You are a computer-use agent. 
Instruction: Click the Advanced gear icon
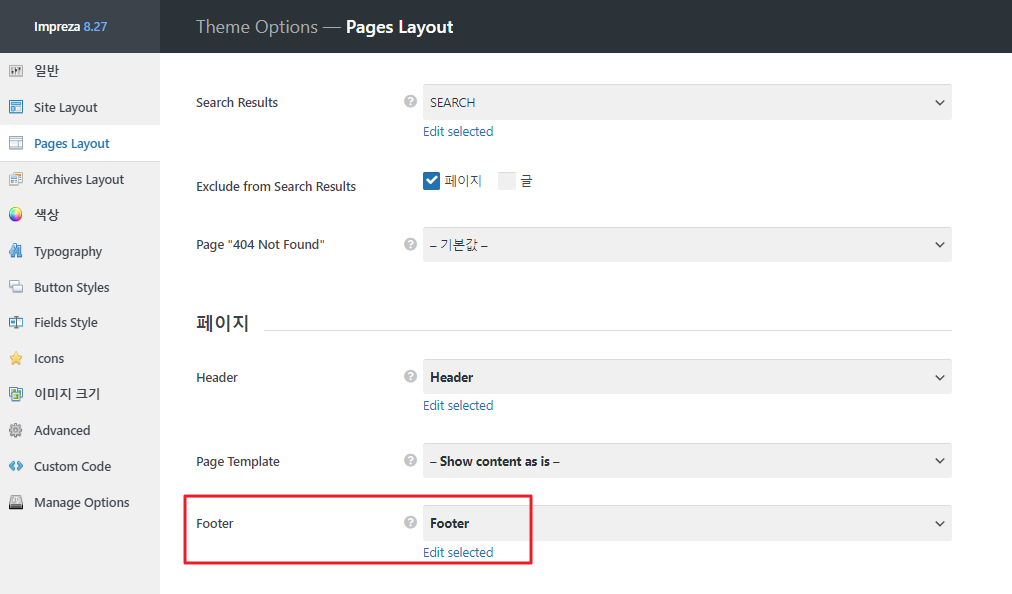pos(16,430)
